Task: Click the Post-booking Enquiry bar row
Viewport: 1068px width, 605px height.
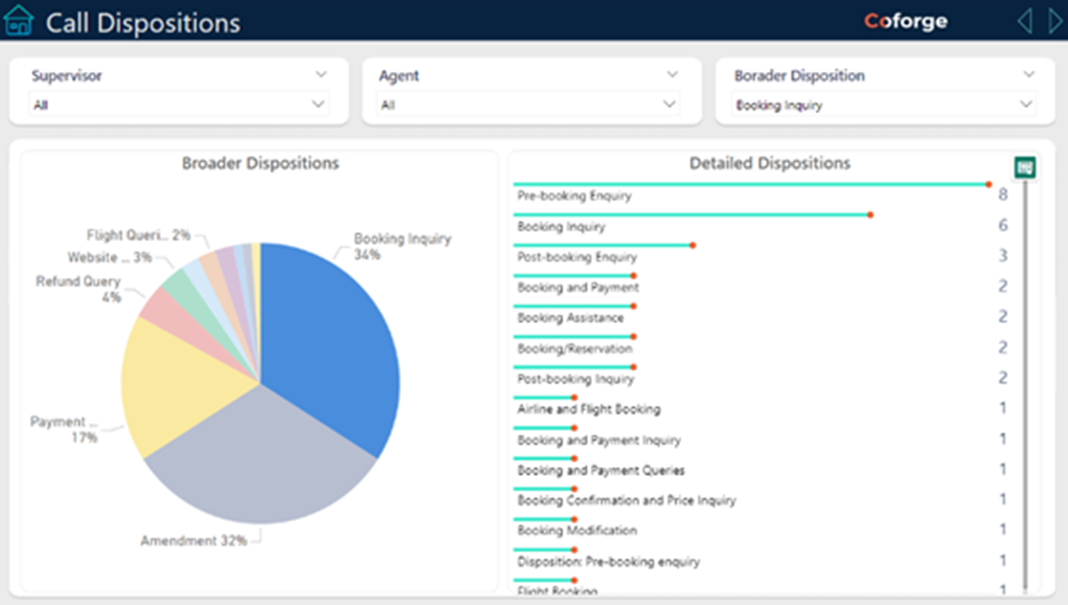Action: coord(577,257)
